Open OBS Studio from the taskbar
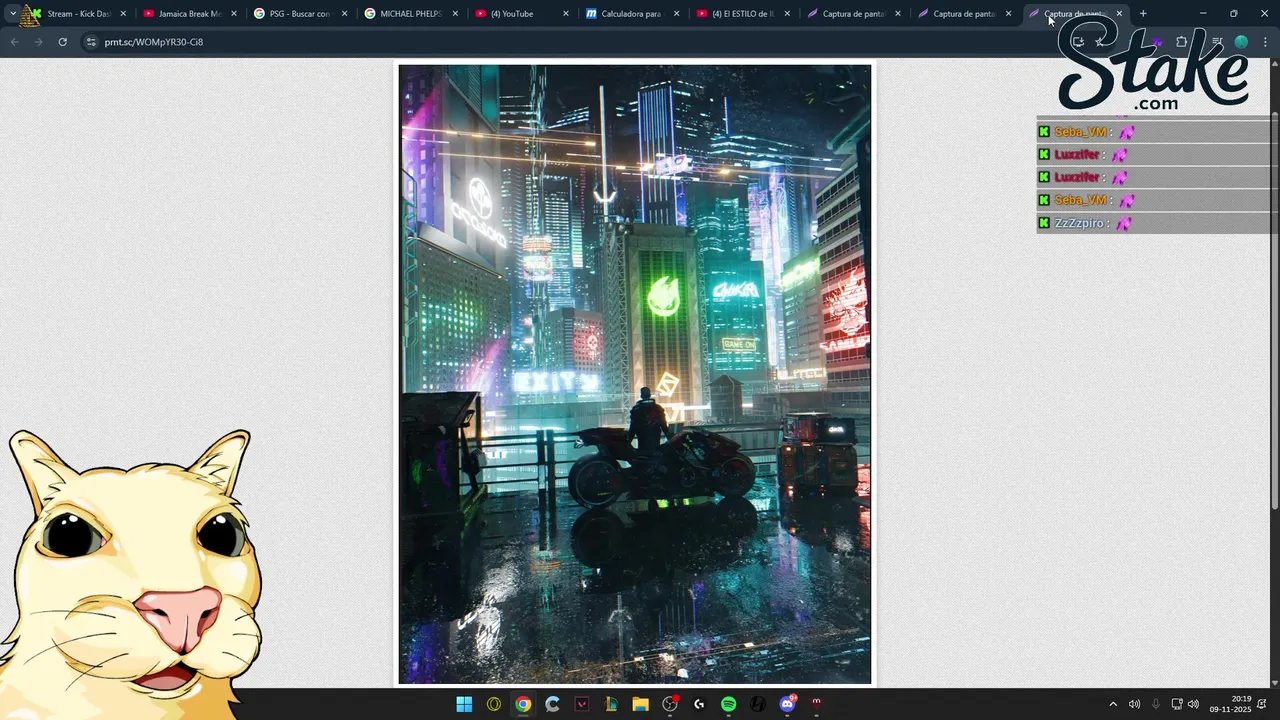 coord(670,704)
